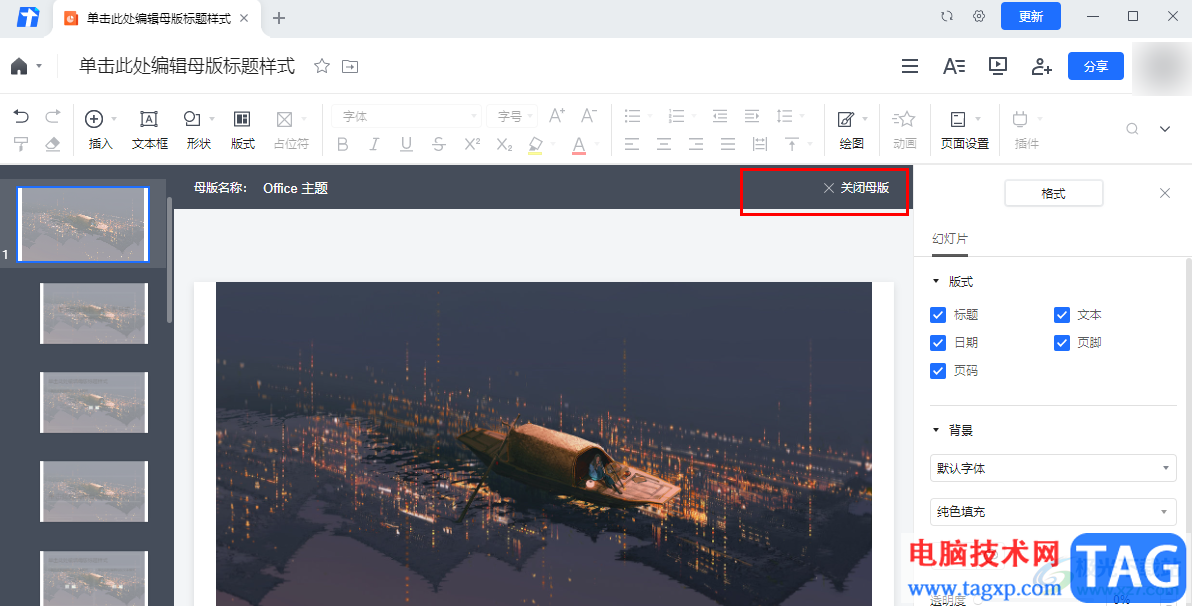Screen dimensions: 1192x606
Task: Open the settings gear icon
Action: (979, 16)
